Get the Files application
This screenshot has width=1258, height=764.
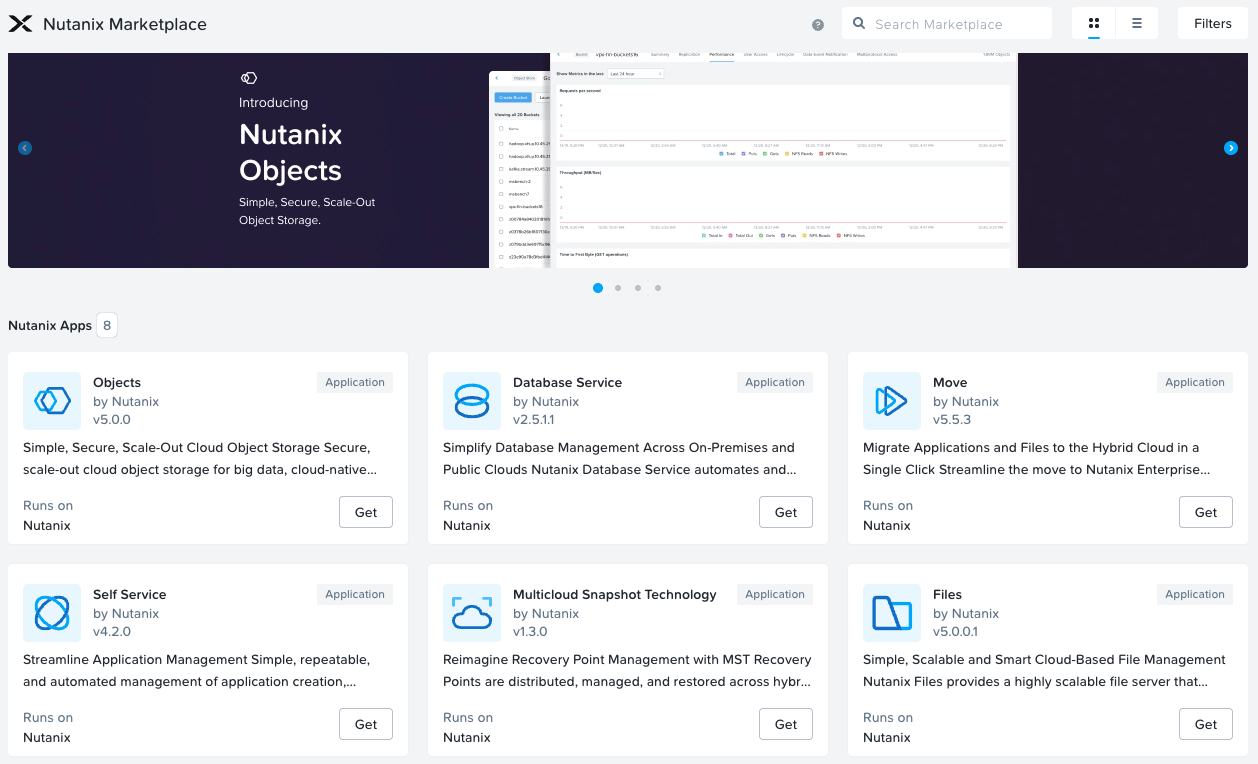(x=1206, y=724)
